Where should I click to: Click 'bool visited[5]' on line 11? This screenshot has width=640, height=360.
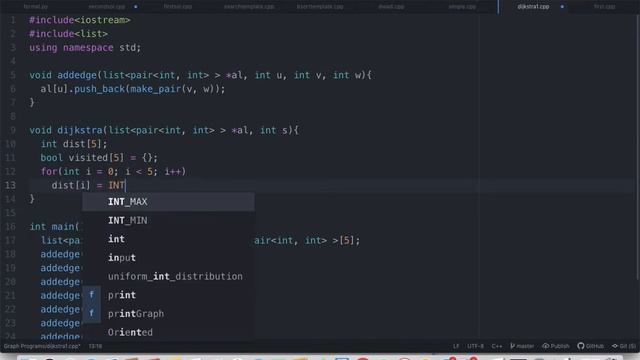click(82, 158)
